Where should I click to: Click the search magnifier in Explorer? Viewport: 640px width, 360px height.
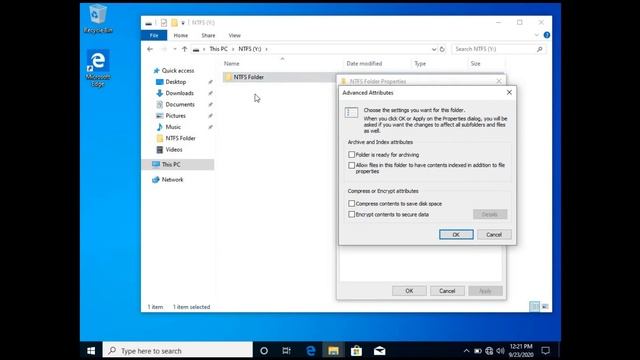(x=540, y=49)
